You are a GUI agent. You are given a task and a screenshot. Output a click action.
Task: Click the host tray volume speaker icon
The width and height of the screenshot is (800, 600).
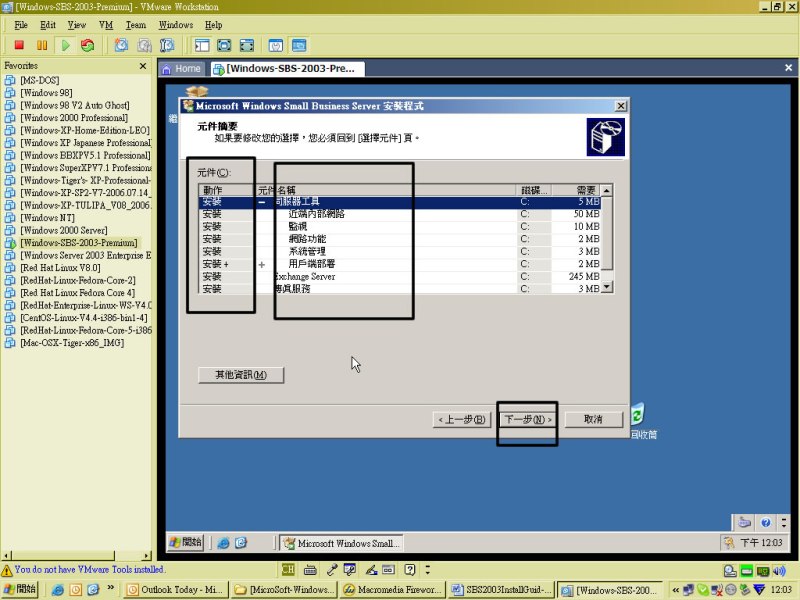[780, 570]
